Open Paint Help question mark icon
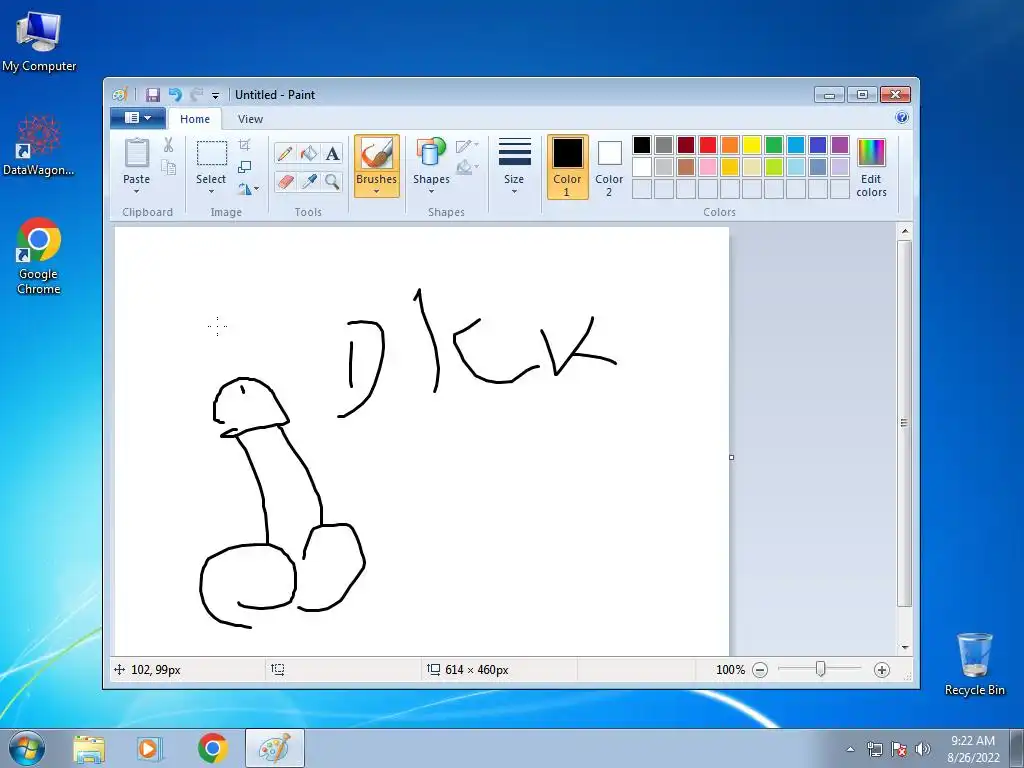1024x768 pixels. (x=902, y=118)
